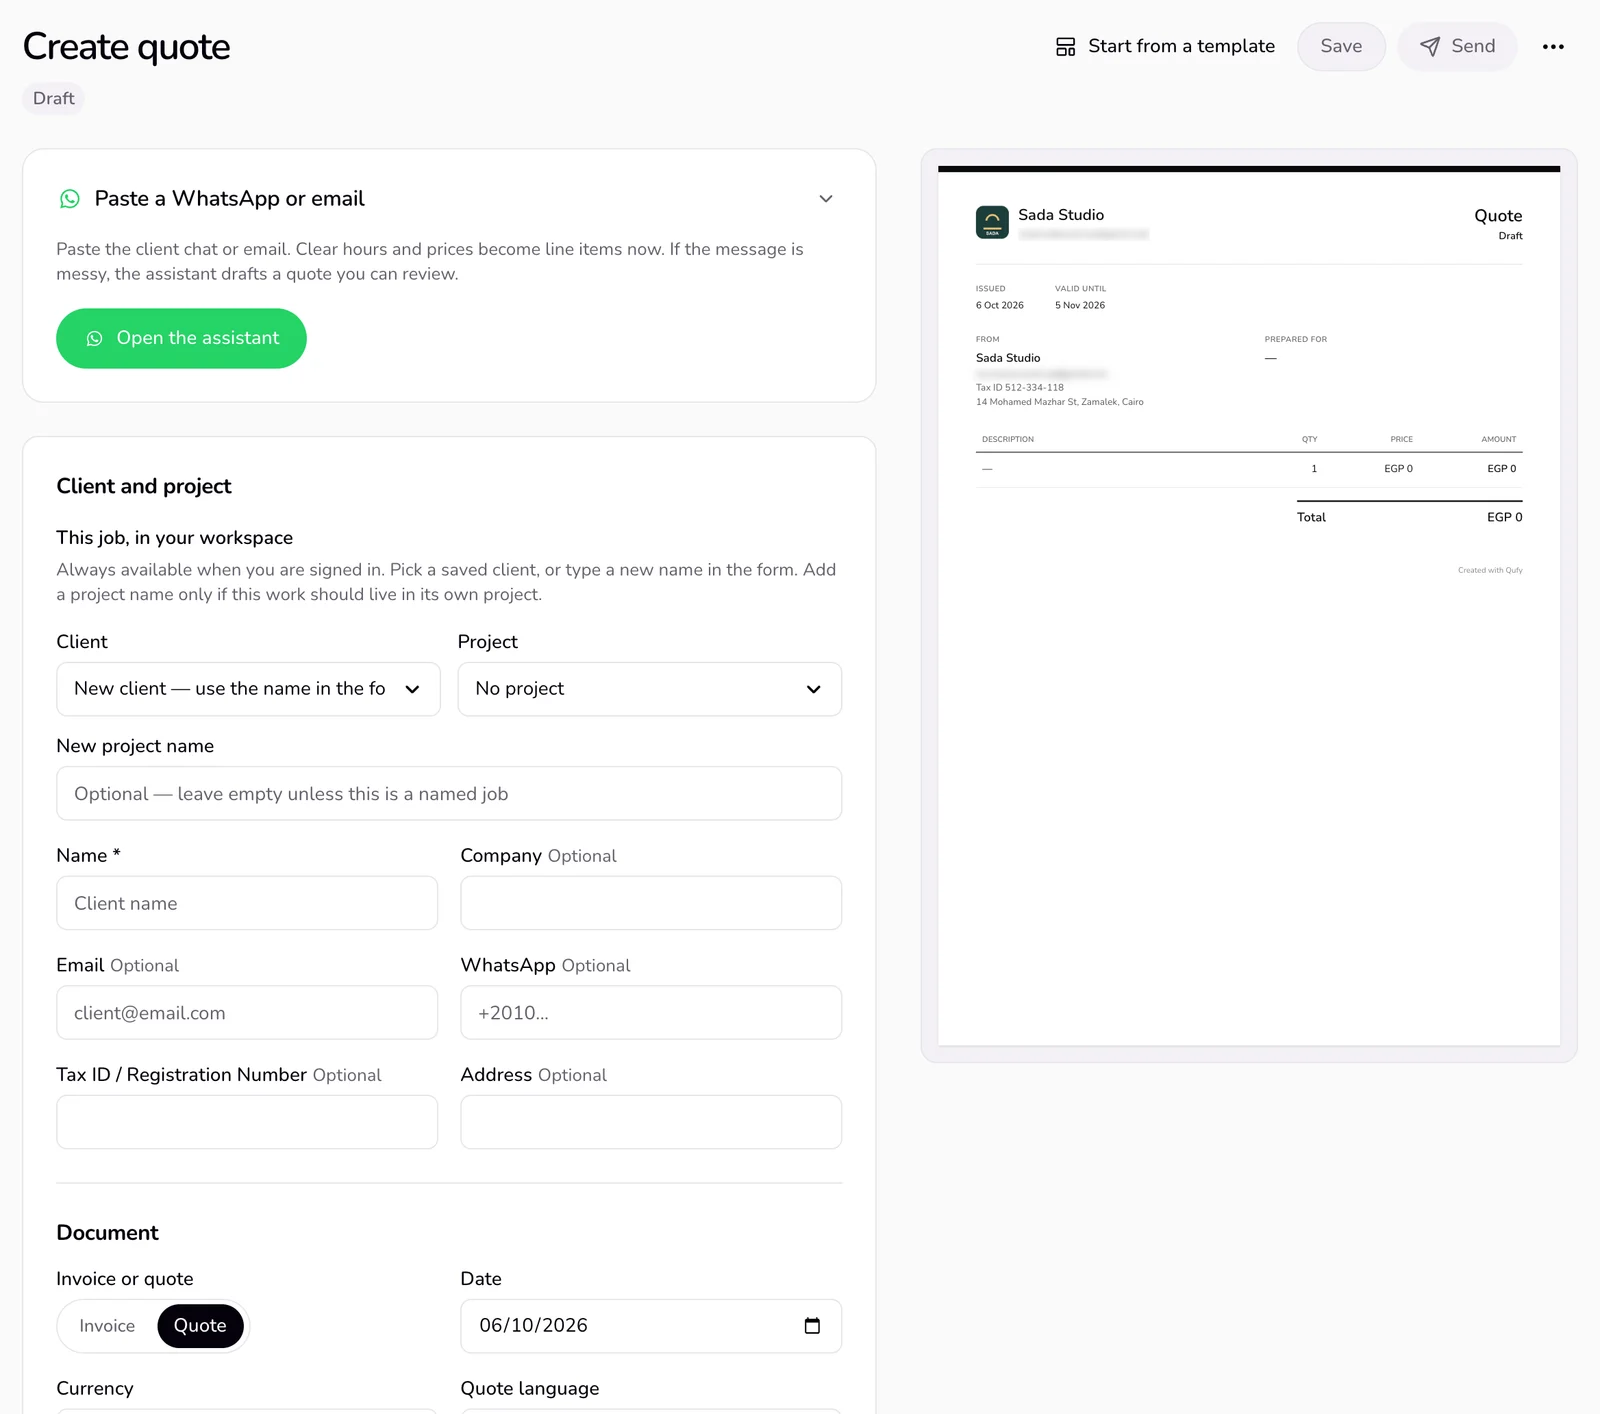Focus the New project name field
The image size is (1600, 1414).
449,794
